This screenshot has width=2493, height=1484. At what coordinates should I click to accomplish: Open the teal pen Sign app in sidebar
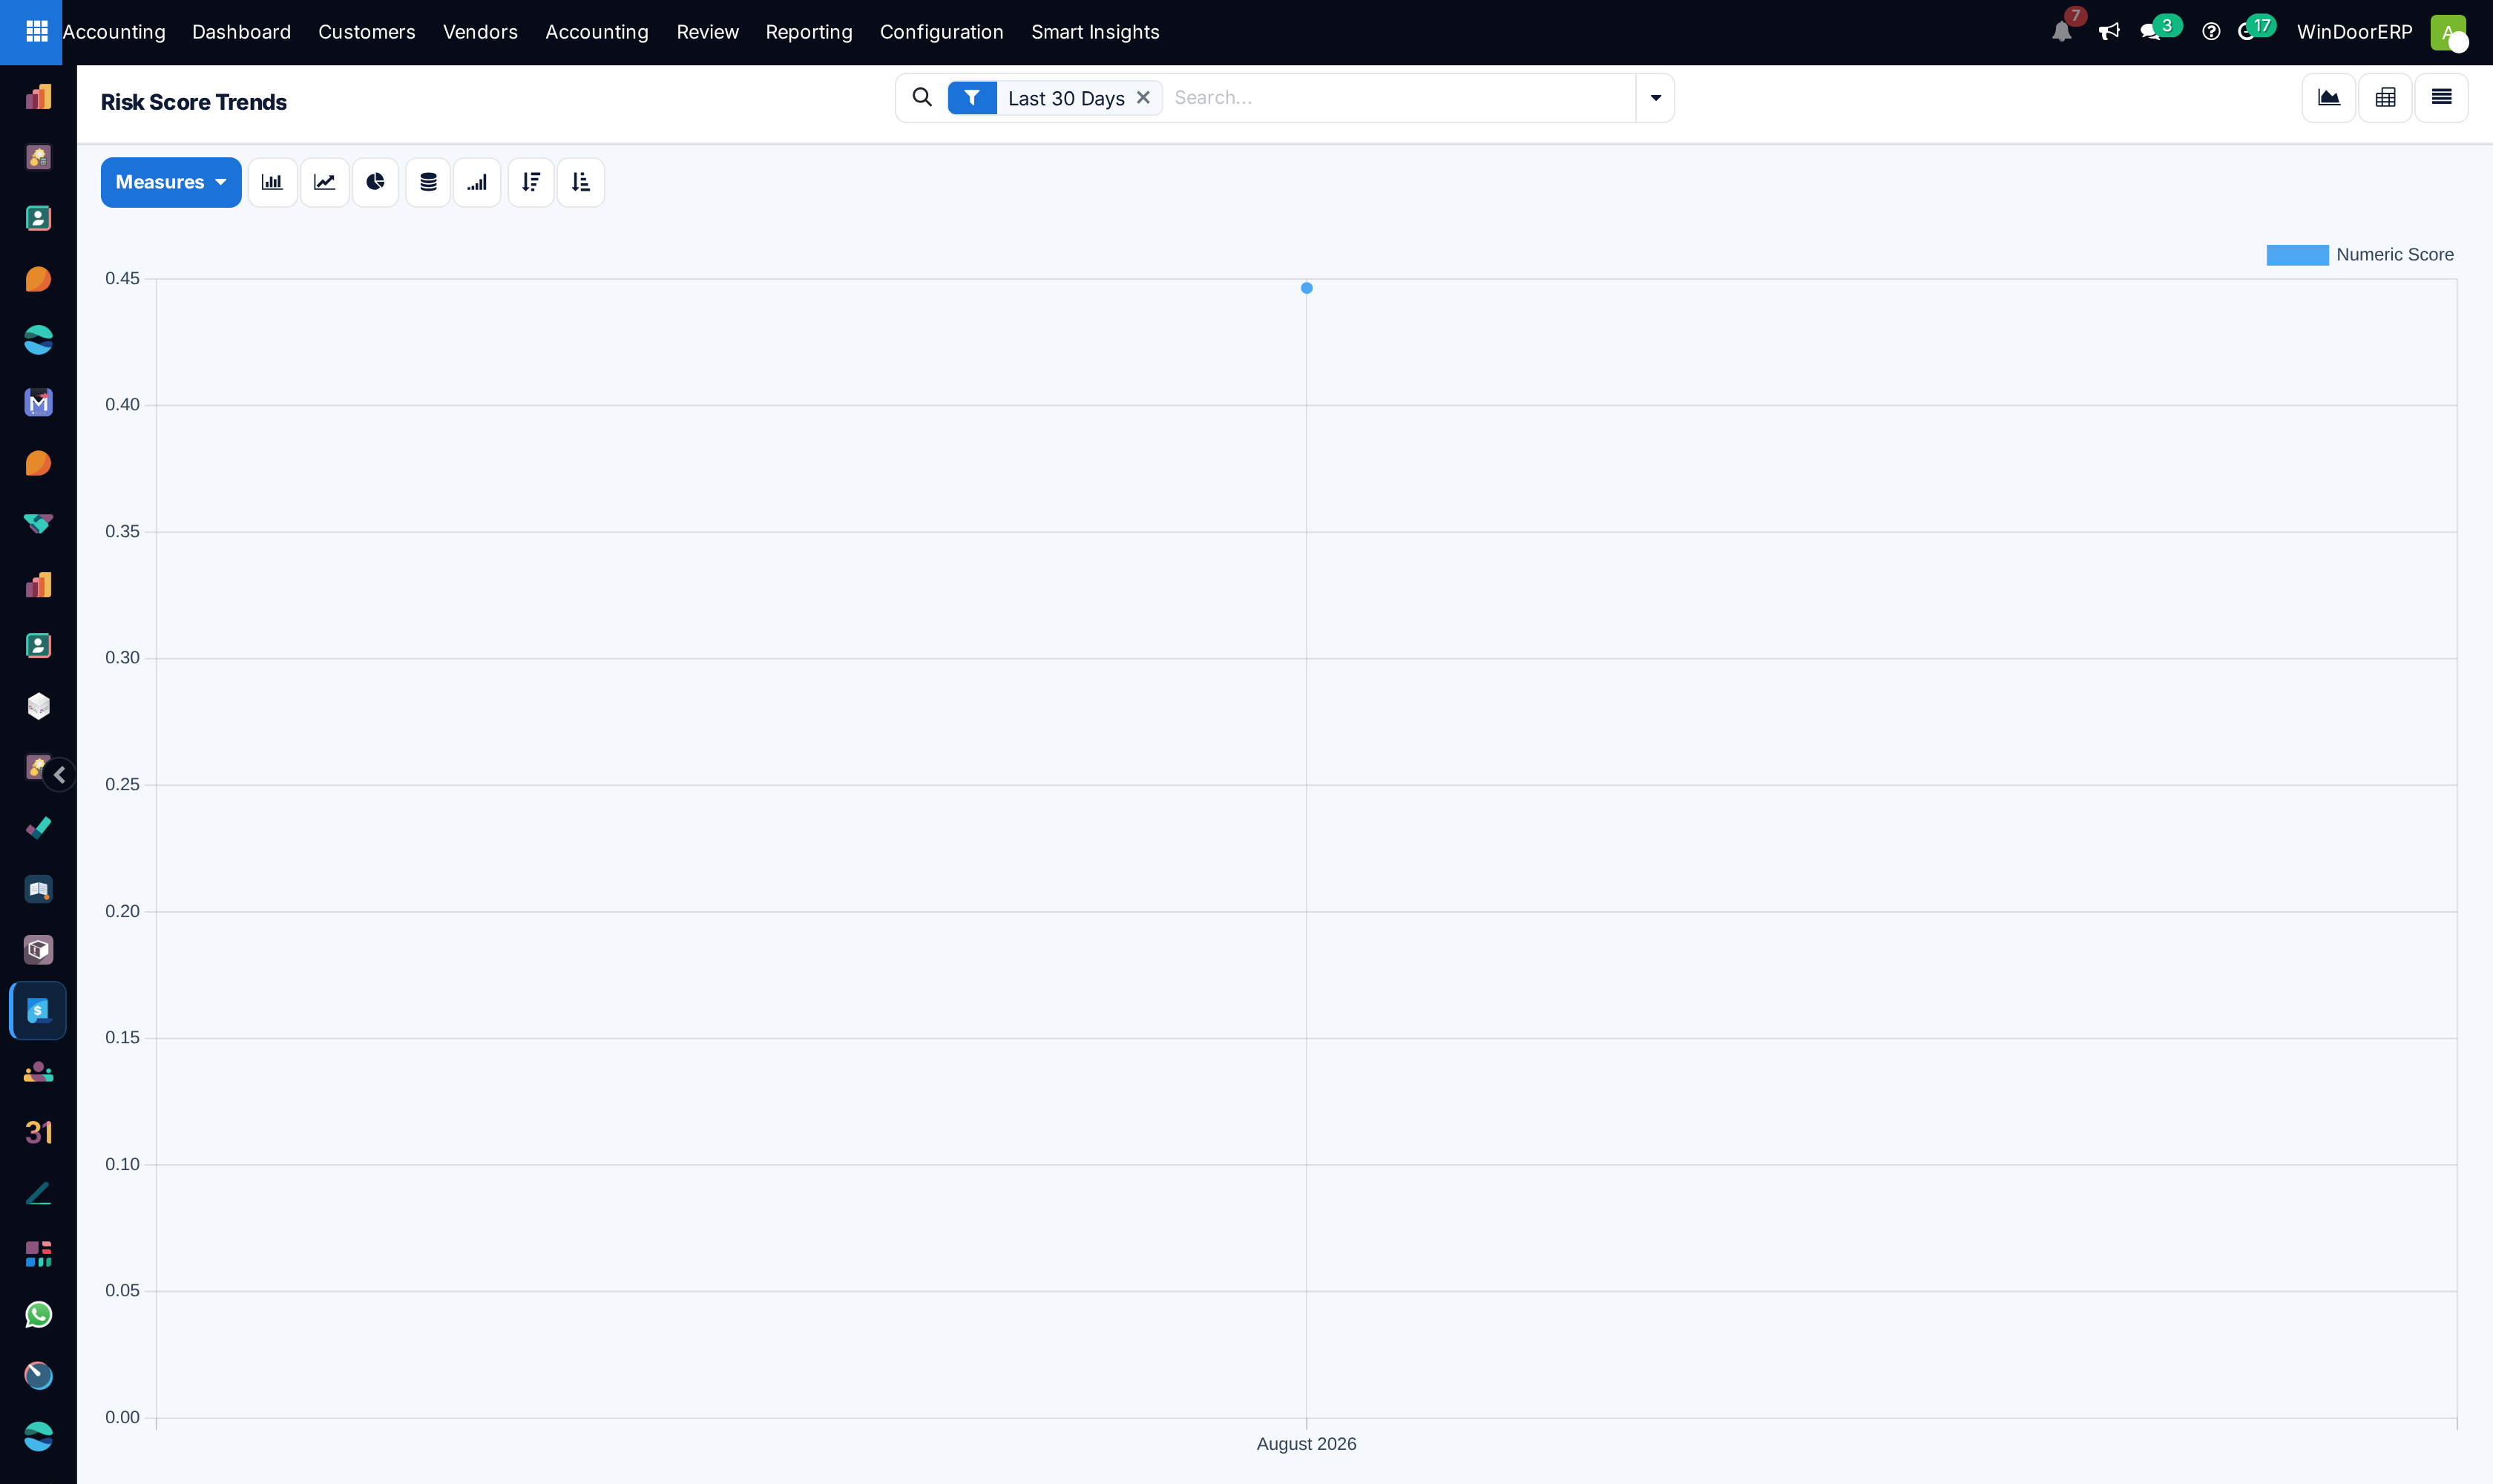pos(38,1193)
